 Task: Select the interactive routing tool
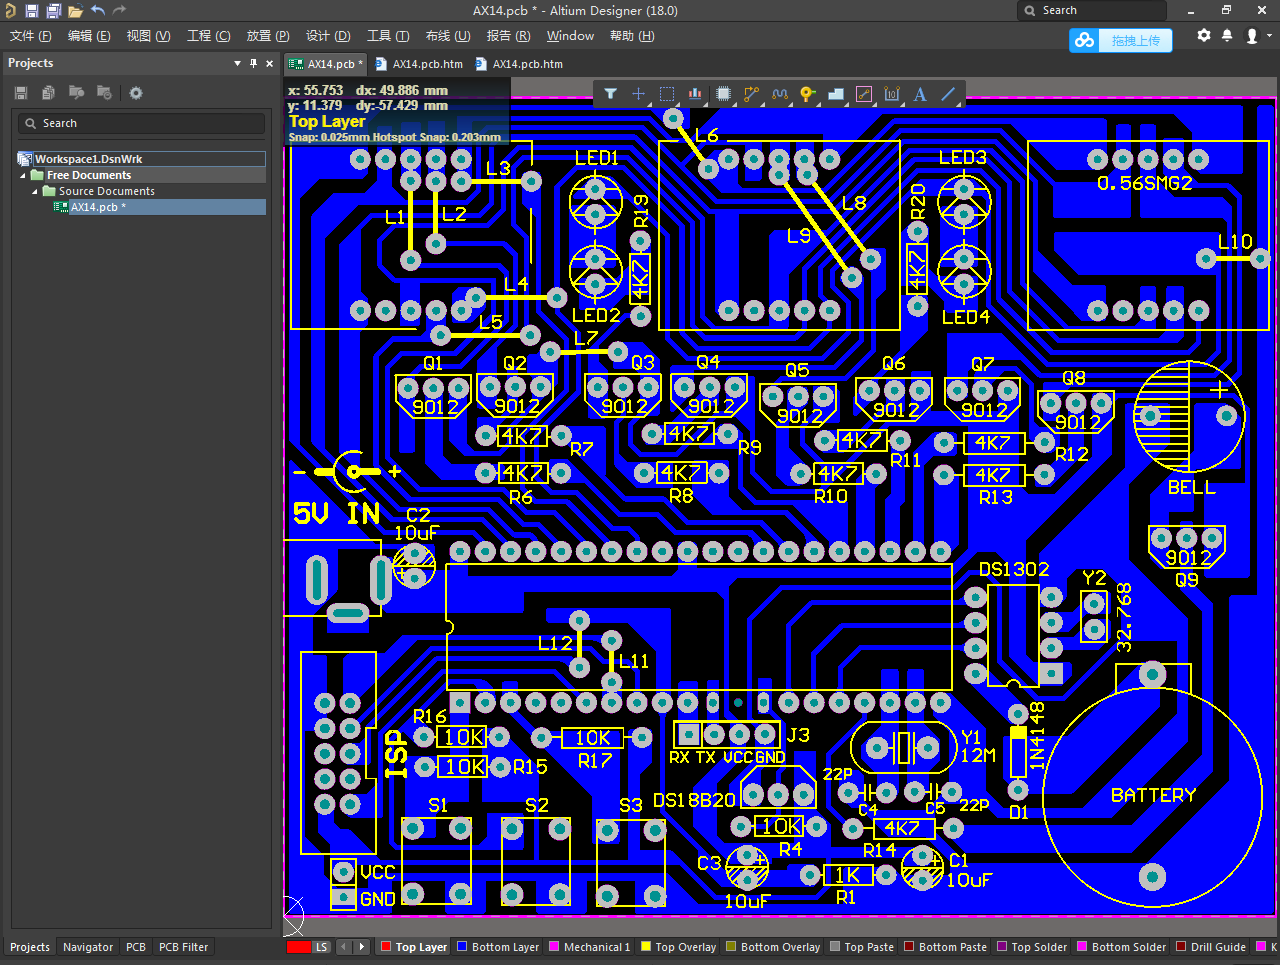point(751,94)
